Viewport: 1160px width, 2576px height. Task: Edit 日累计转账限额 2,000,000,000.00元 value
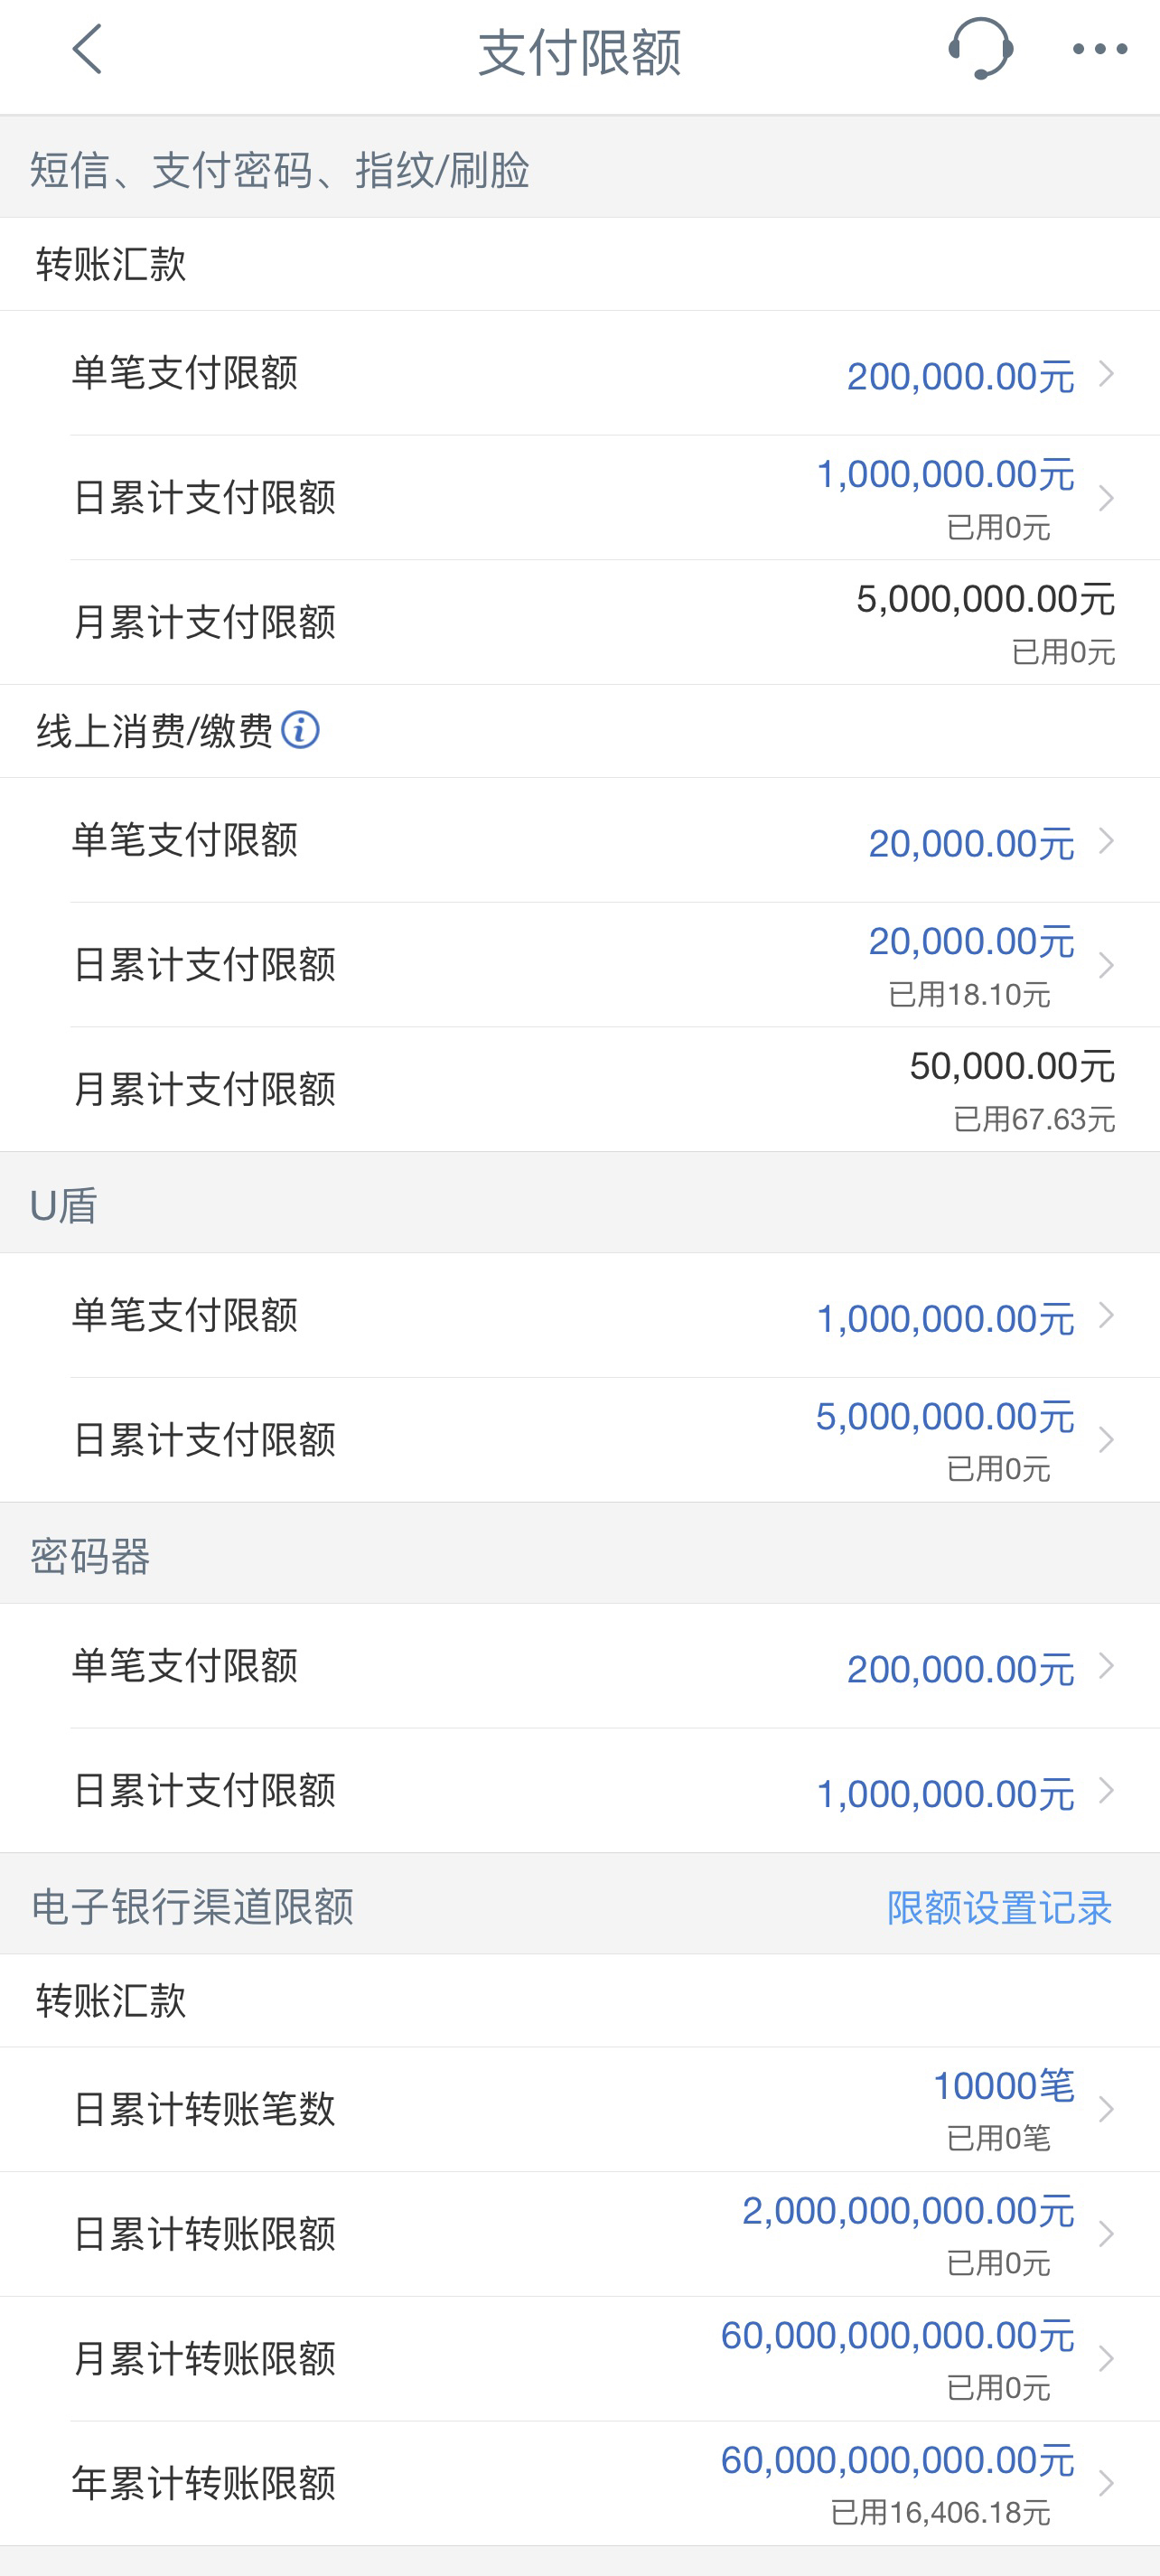pos(908,2211)
